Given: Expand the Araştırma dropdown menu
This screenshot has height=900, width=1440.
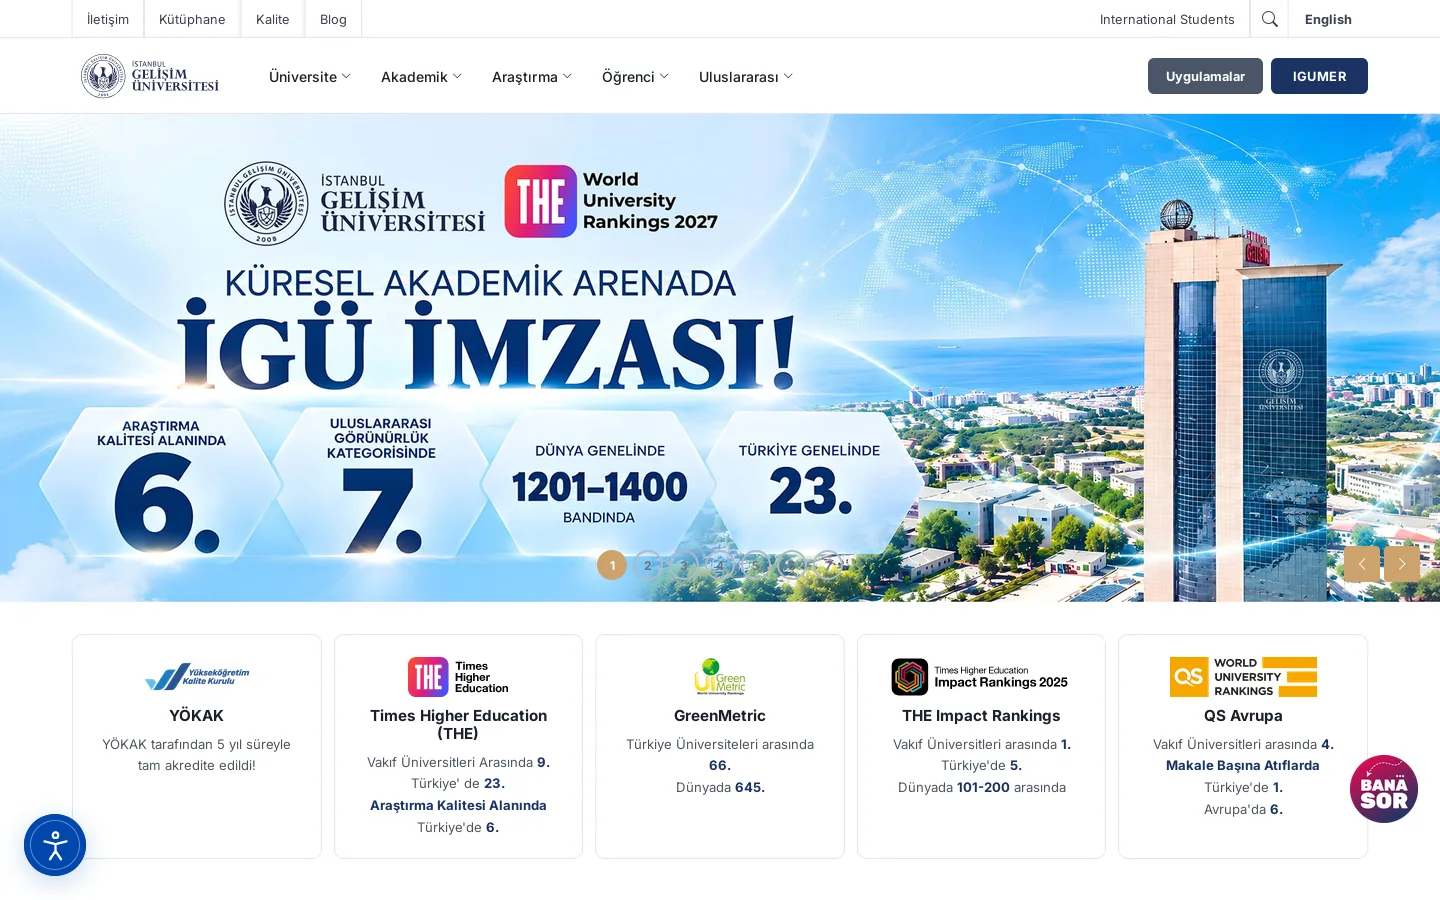Looking at the screenshot, I should 532,77.
